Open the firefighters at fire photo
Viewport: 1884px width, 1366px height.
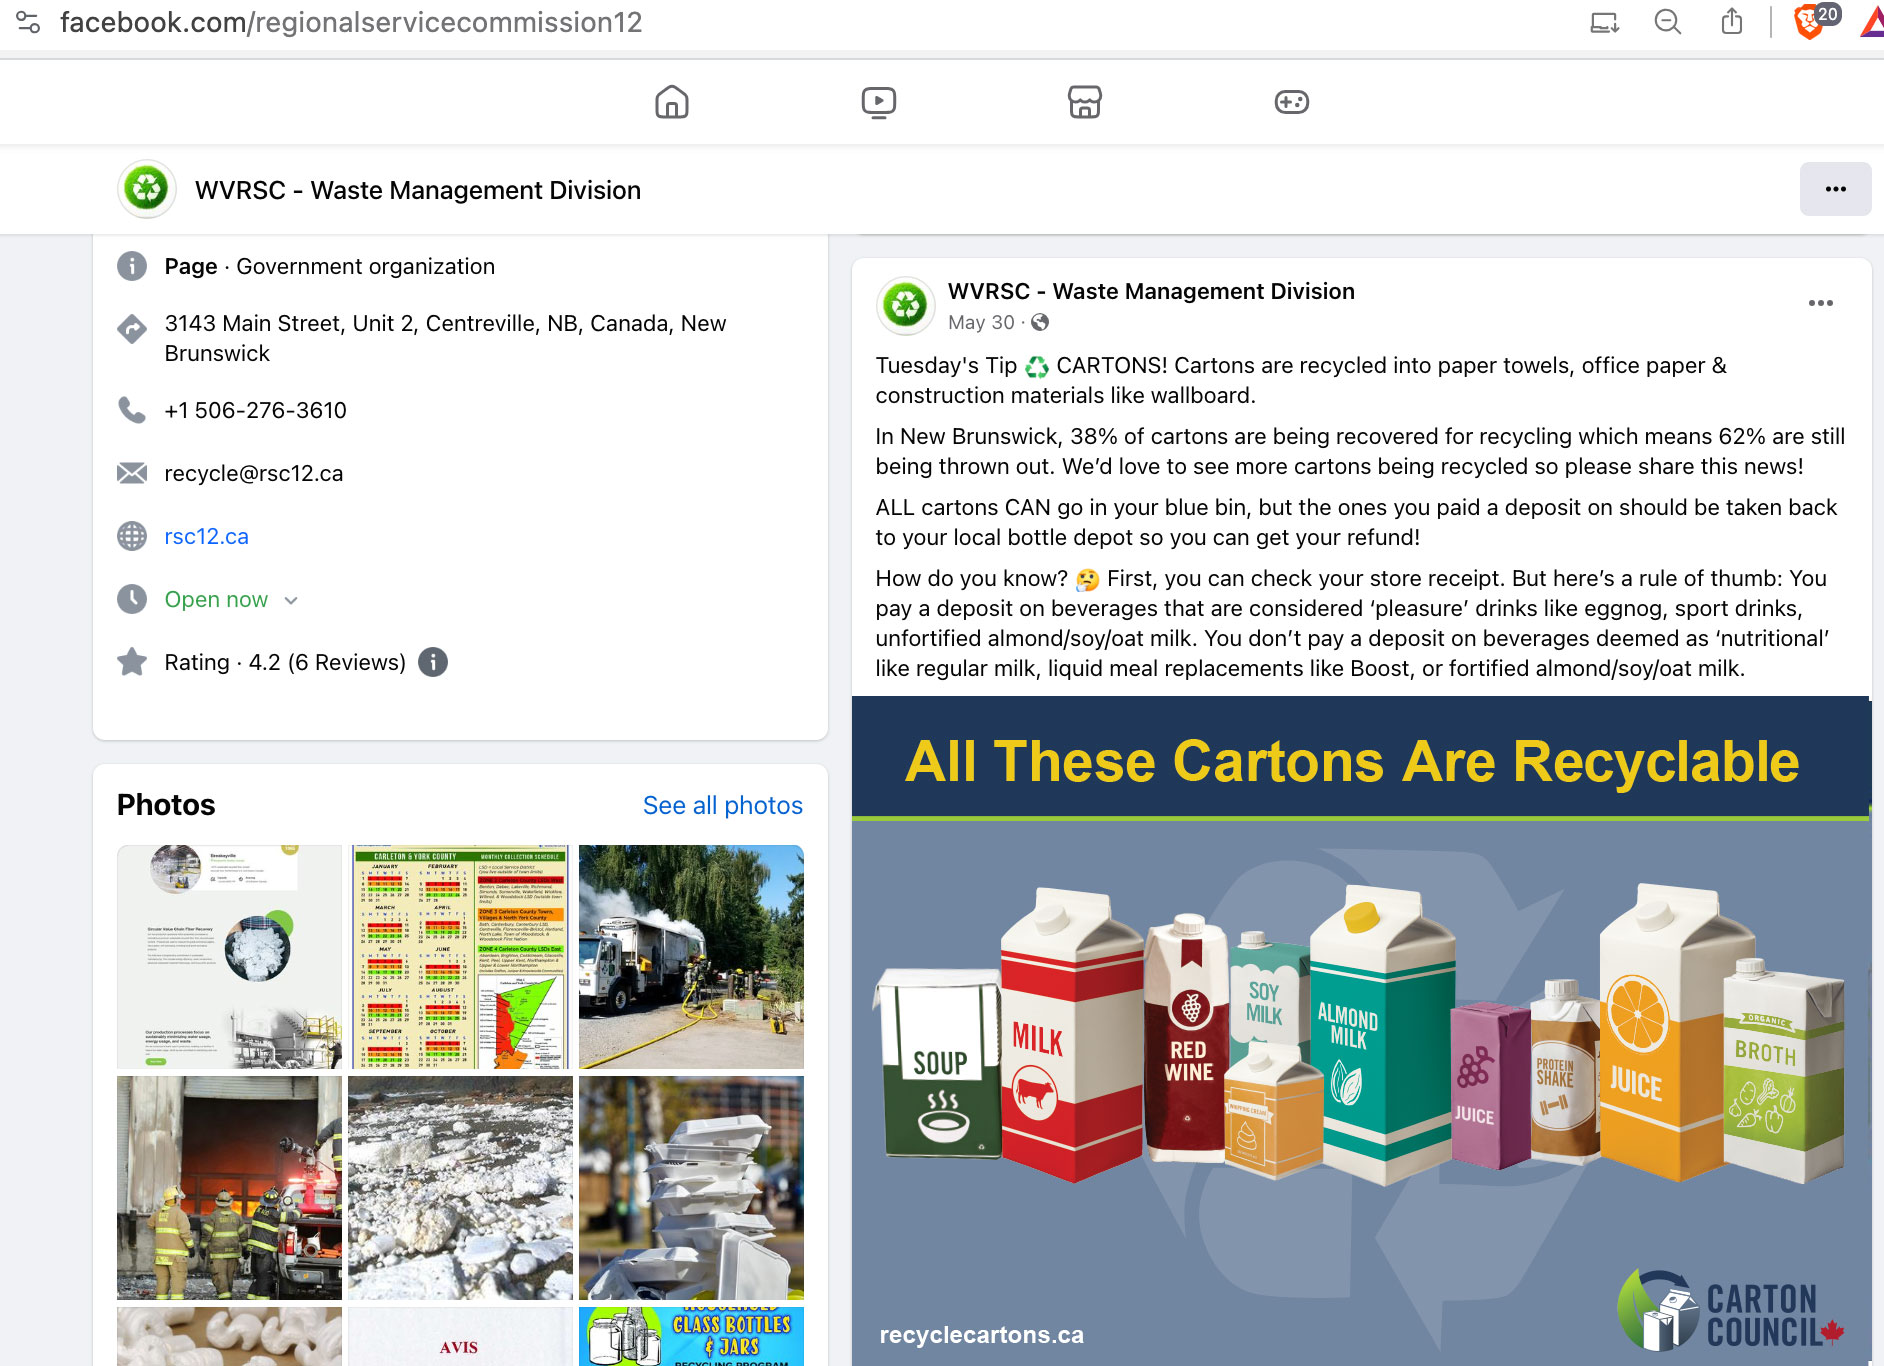(x=229, y=1188)
